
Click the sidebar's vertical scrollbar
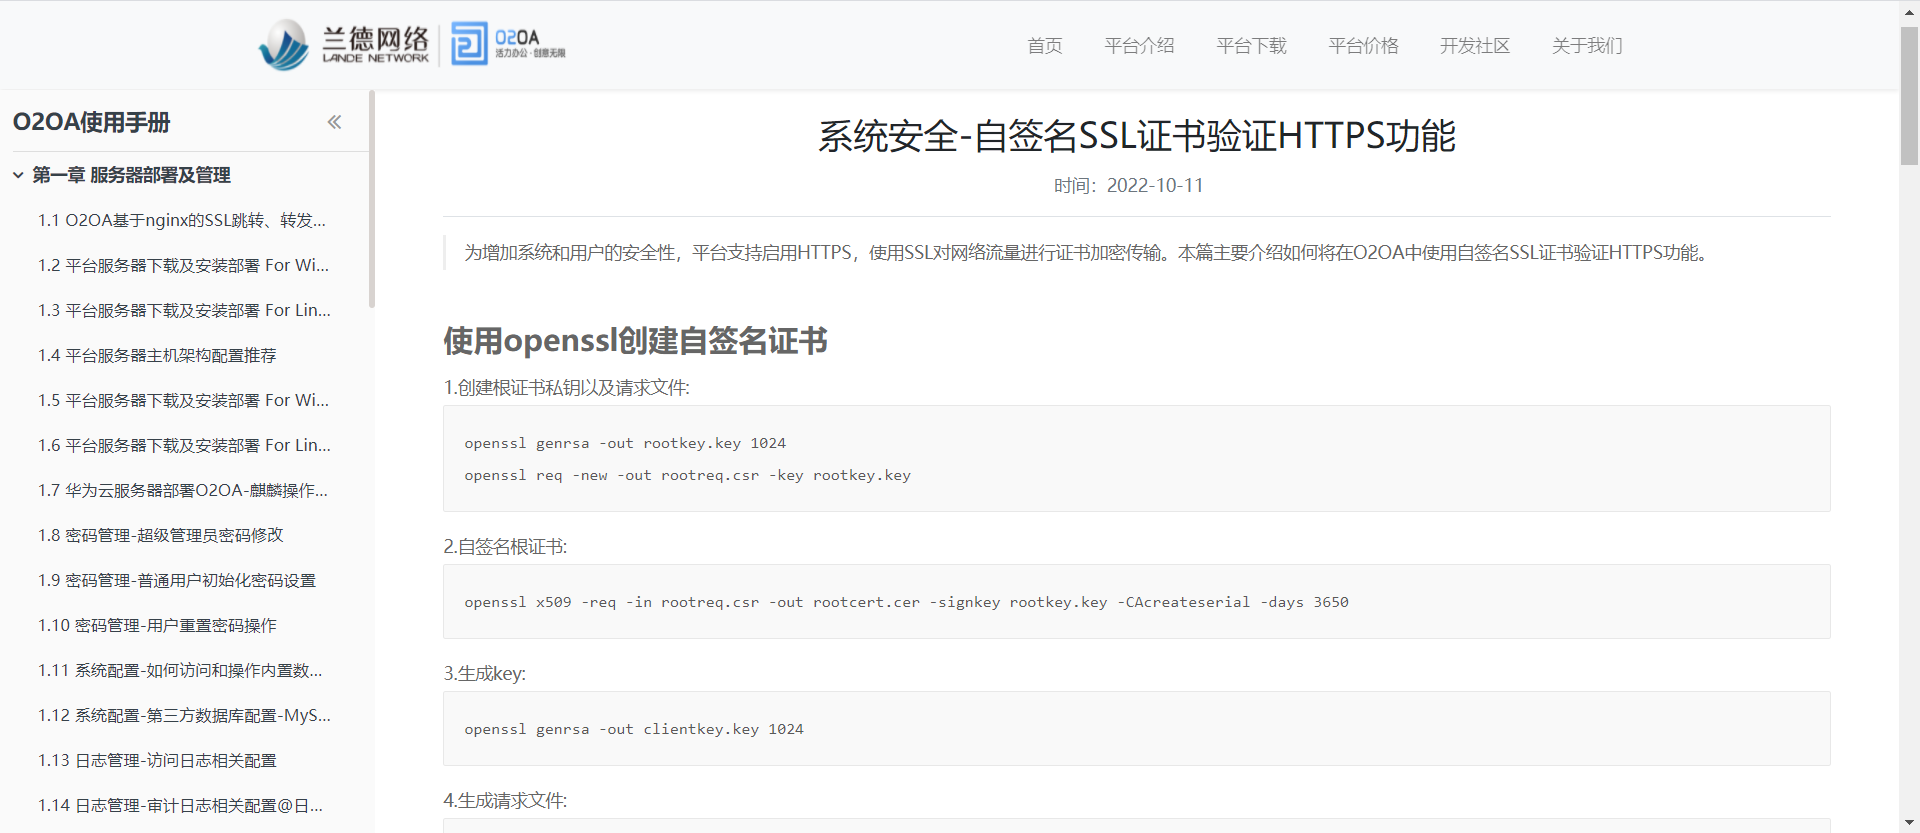[372, 200]
